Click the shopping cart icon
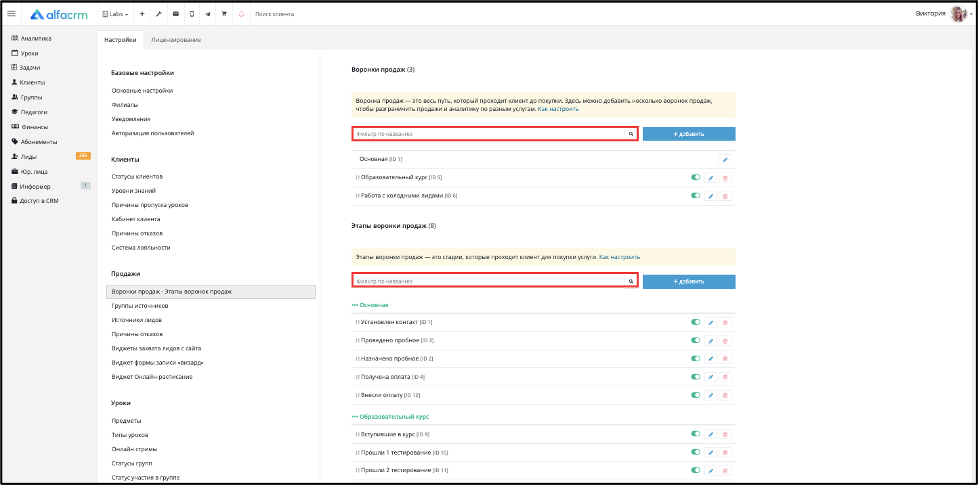This screenshot has height=485, width=979. (x=224, y=14)
